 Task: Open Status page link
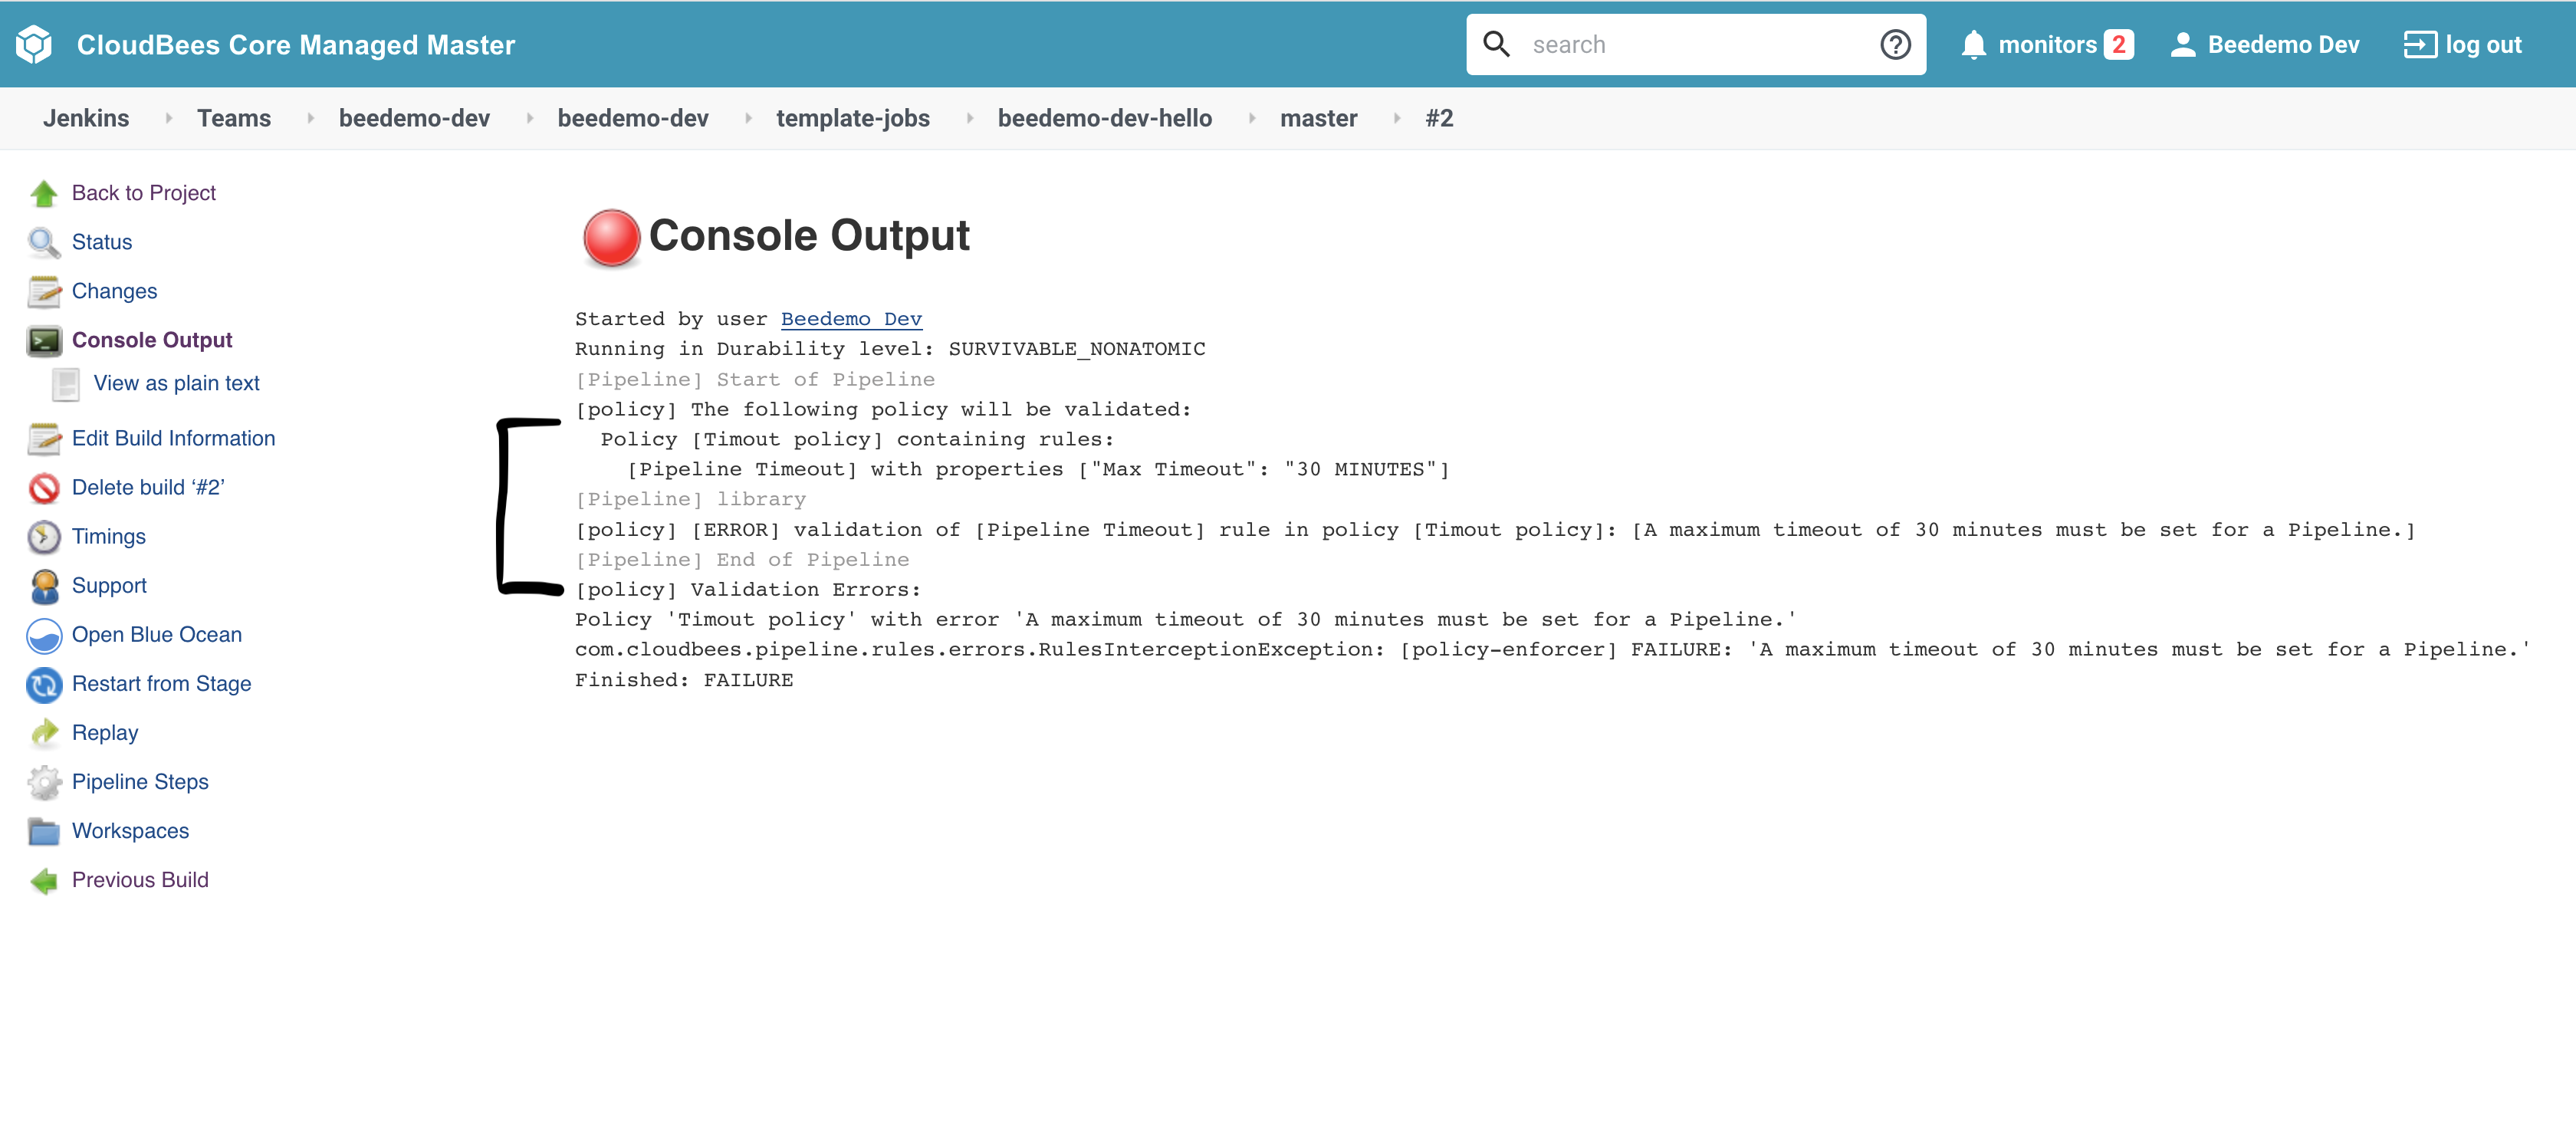tap(102, 242)
